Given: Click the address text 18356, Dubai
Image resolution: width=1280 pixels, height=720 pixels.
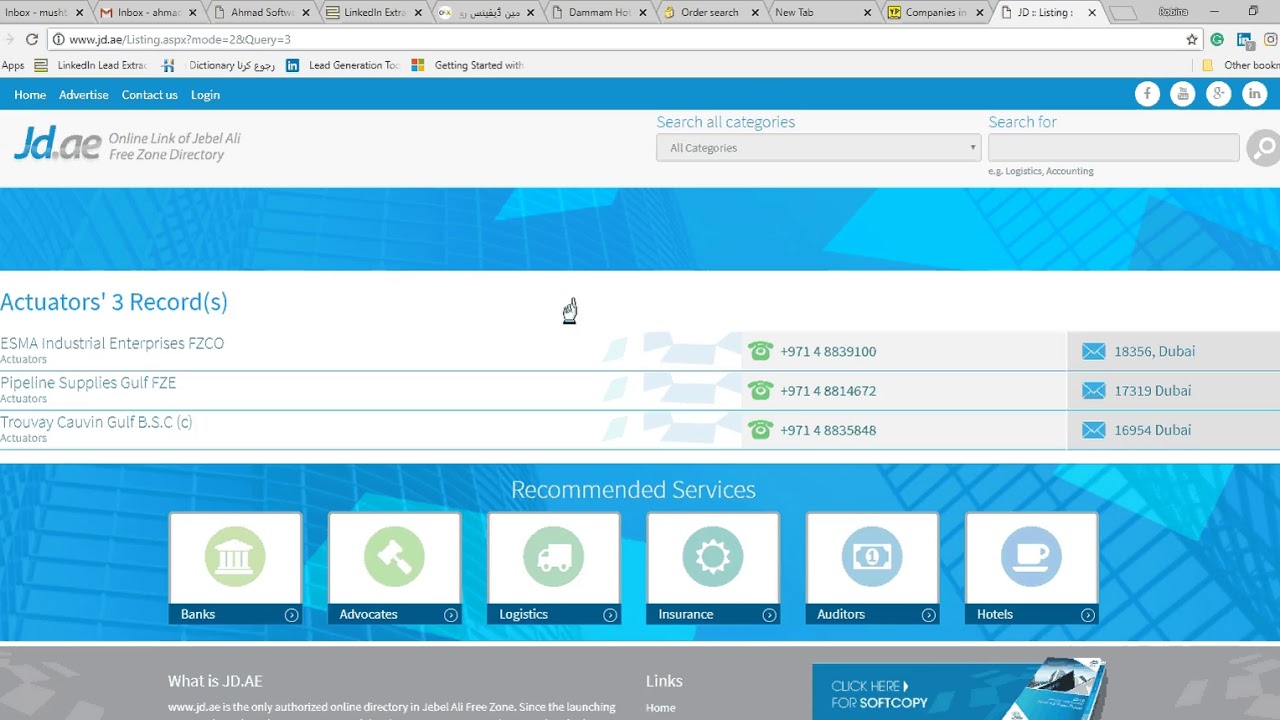Looking at the screenshot, I should [x=1155, y=352].
